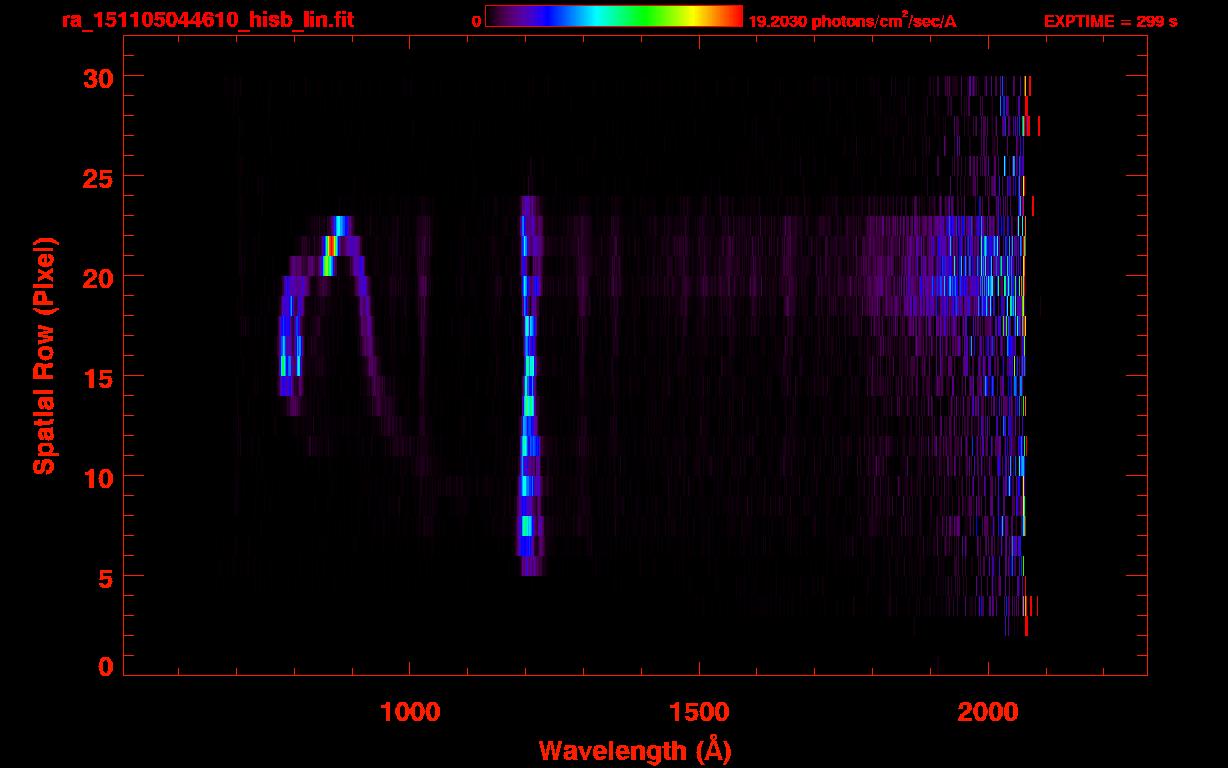Image resolution: width=1228 pixels, height=768 pixels.
Task: Click the y-axis tick label 0
Action: pos(104,666)
